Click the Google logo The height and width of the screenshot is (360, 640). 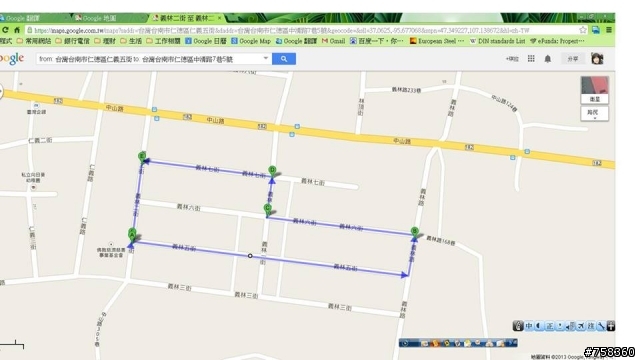point(12,59)
